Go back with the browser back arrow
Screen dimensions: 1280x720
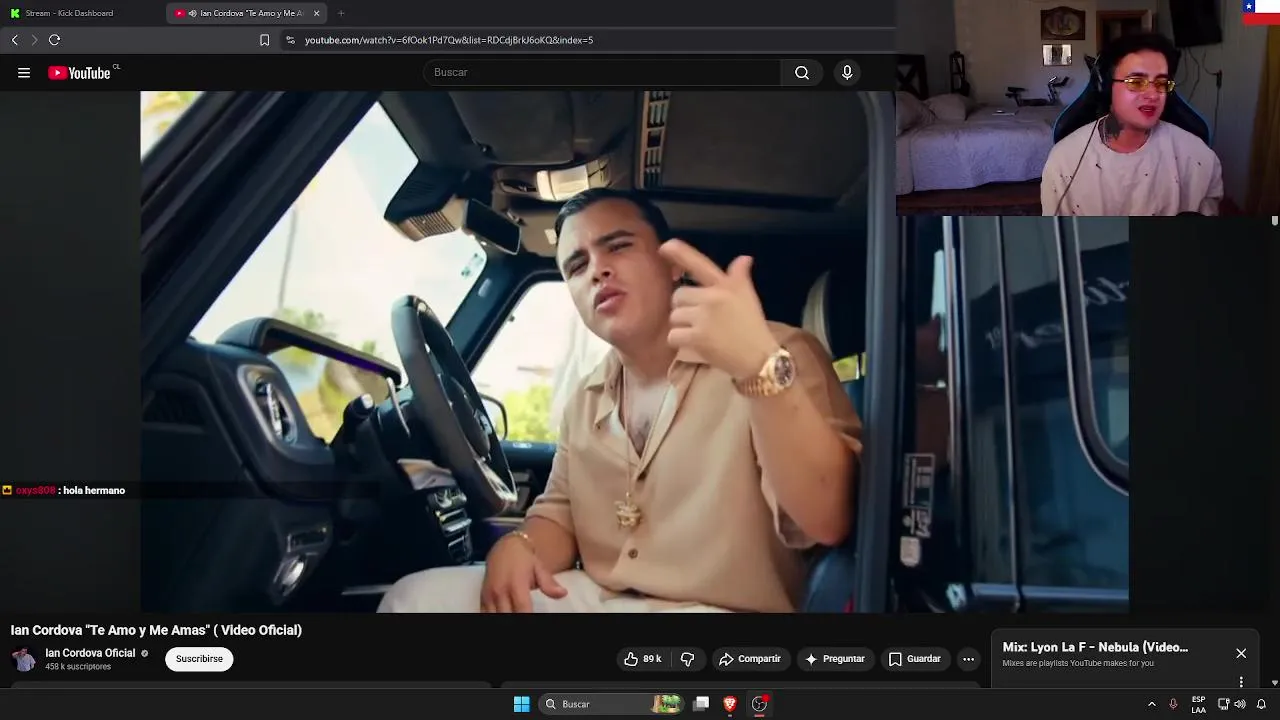pyautogui.click(x=15, y=40)
